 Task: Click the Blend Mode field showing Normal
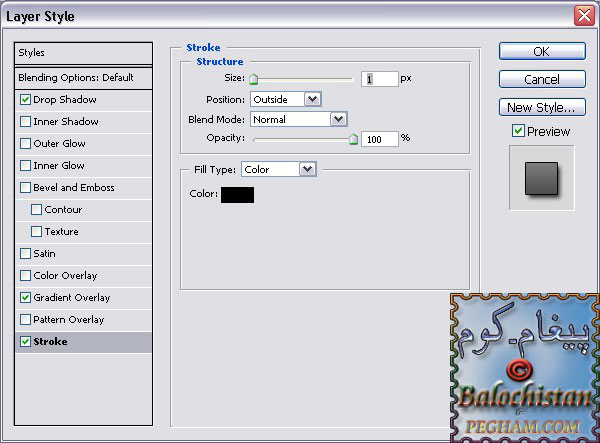click(x=291, y=119)
